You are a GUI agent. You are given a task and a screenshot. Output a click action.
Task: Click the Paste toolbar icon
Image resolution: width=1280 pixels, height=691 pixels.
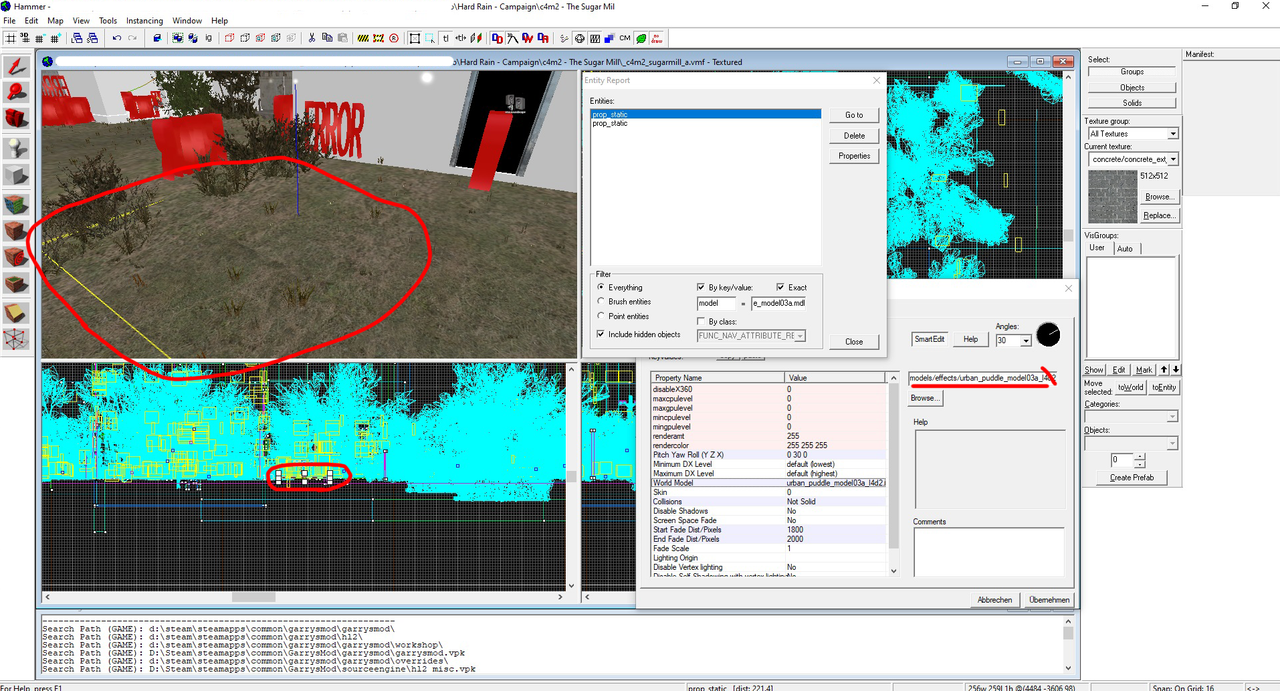(x=343, y=38)
